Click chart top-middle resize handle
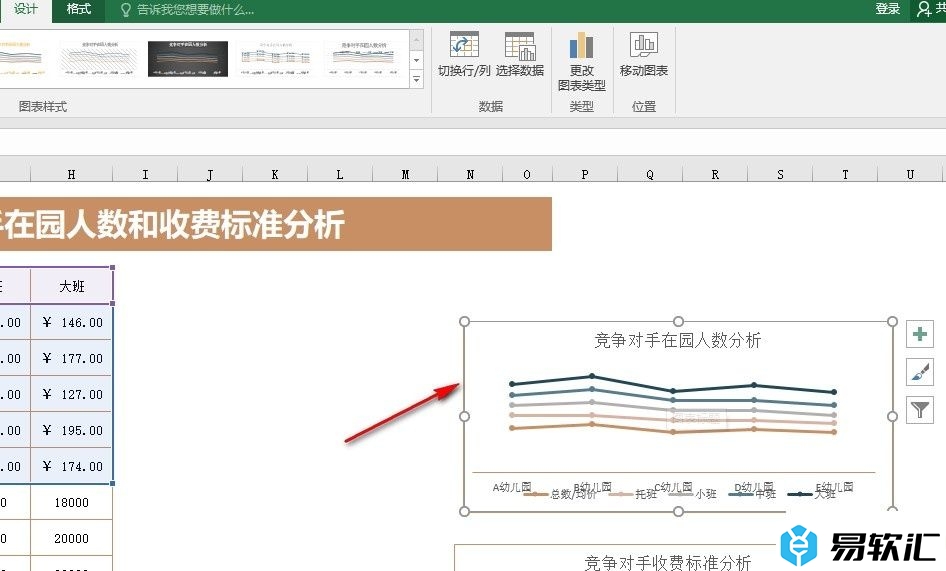This screenshot has width=946, height=571. [x=678, y=321]
